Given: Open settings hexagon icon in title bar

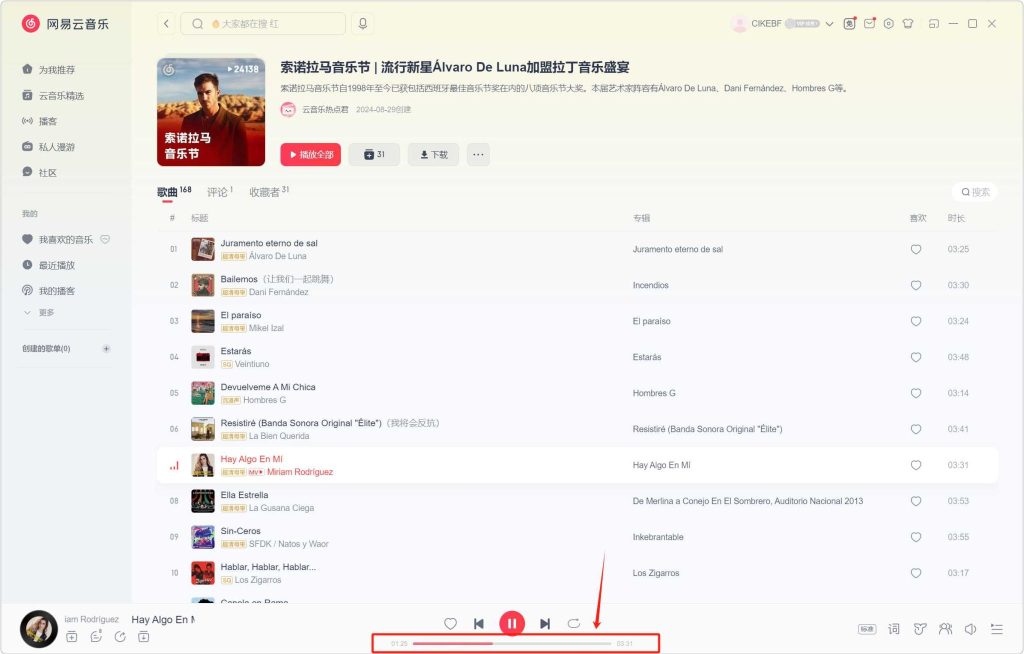Looking at the screenshot, I should 889,24.
